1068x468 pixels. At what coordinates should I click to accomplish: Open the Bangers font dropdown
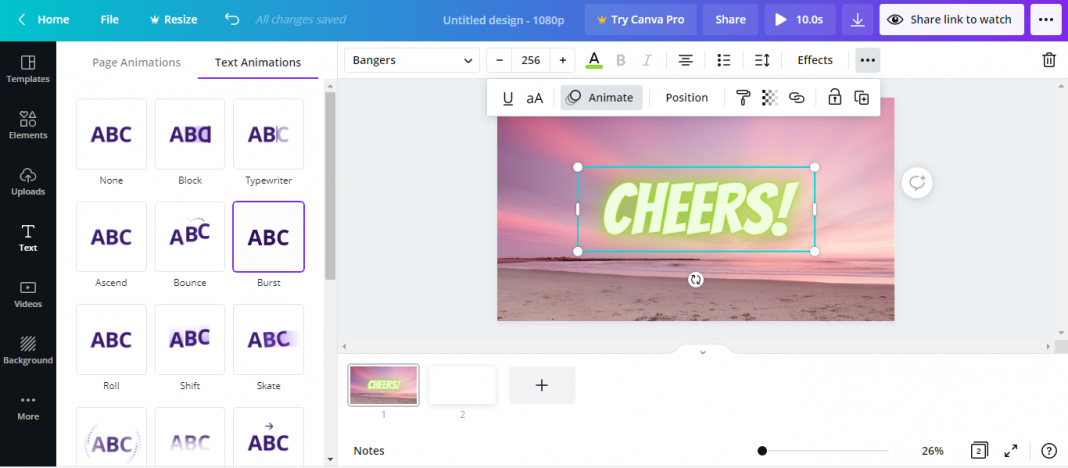[x=412, y=60]
